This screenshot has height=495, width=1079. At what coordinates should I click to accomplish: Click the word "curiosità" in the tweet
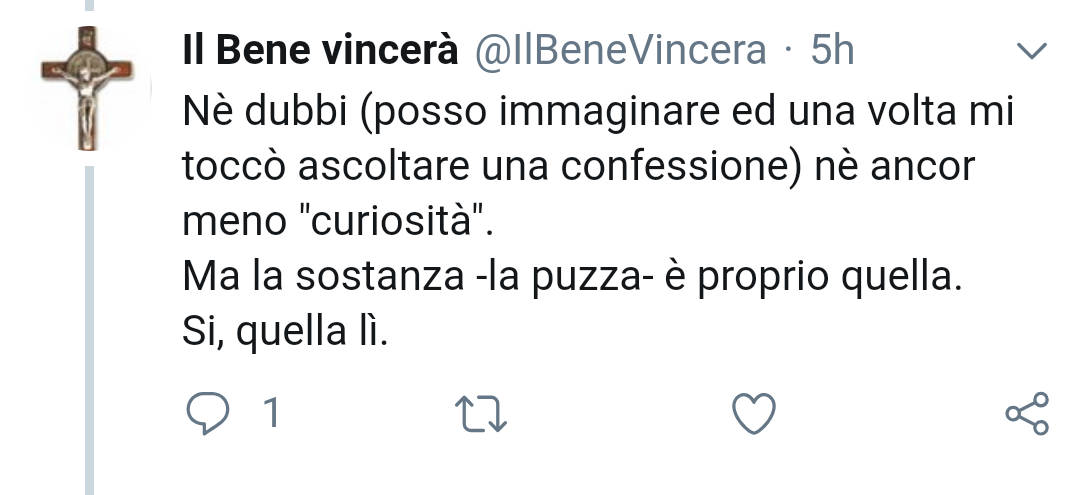396,220
